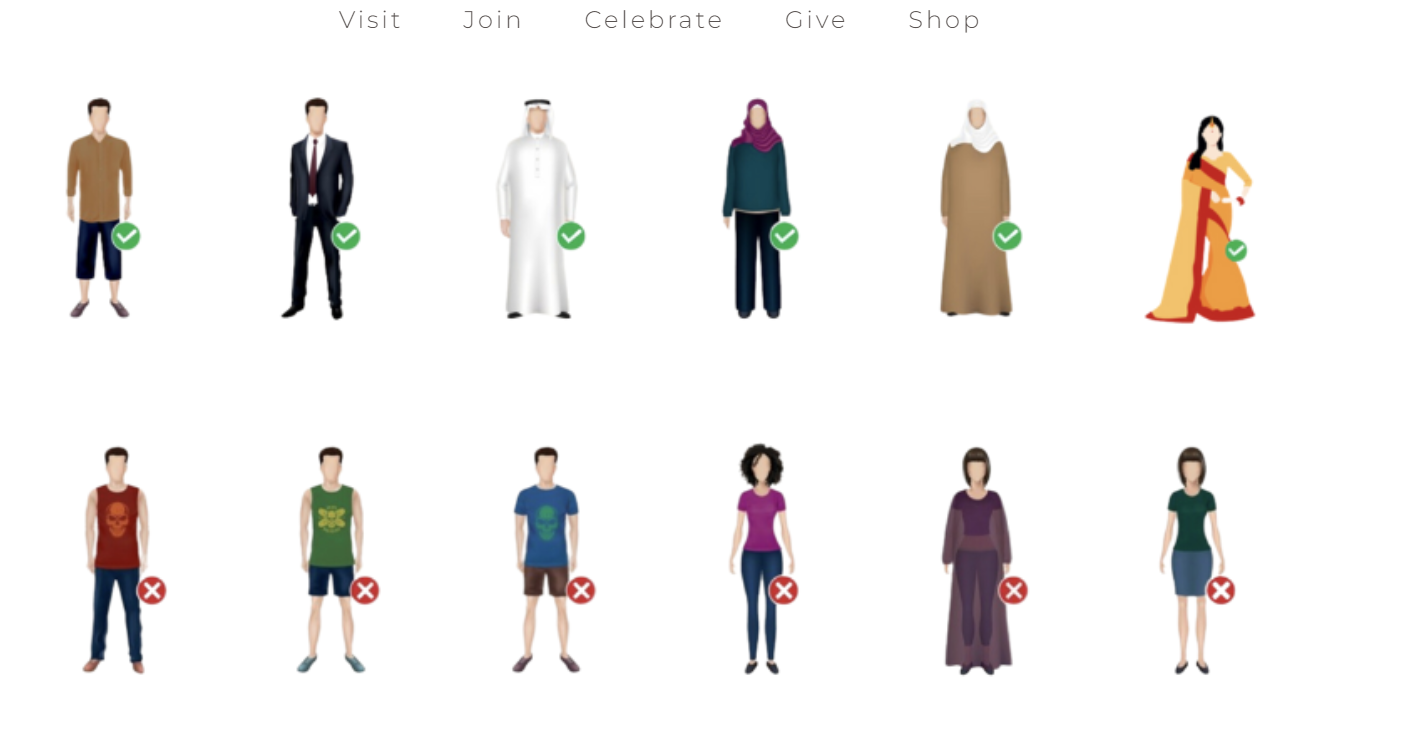Select the woman in purple hijab figure
This screenshot has height=750, width=1423.
pos(757,208)
